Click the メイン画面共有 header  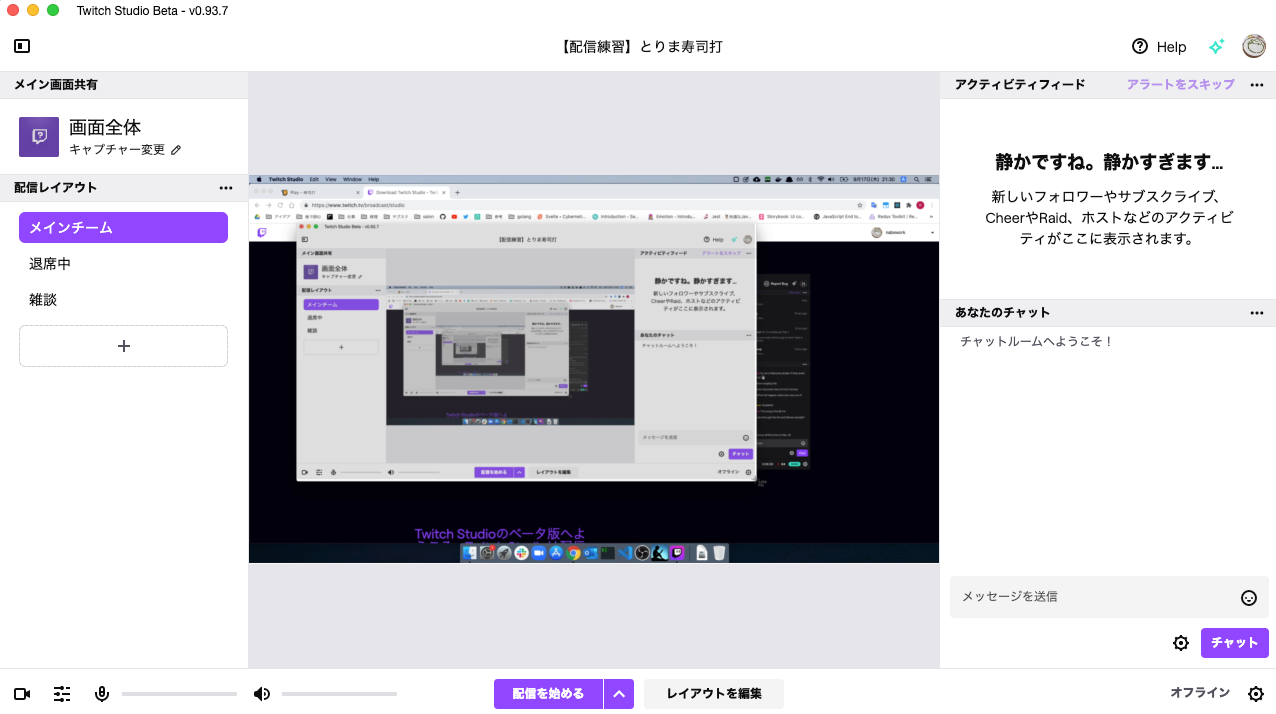(x=56, y=85)
